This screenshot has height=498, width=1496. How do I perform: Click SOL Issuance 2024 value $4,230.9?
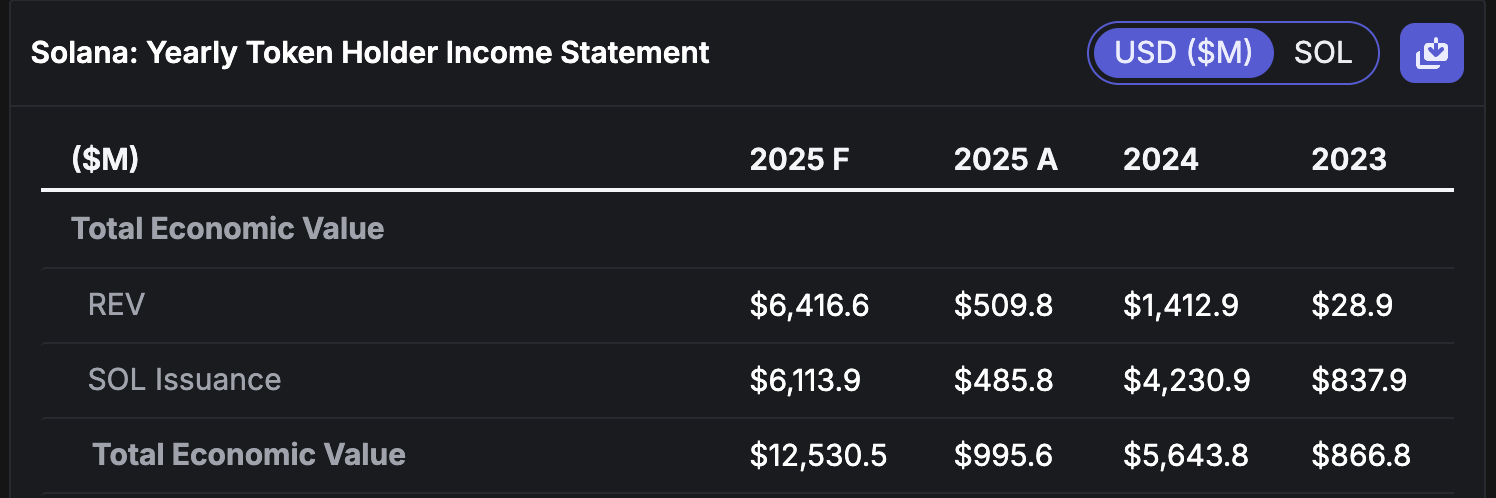pyautogui.click(x=1186, y=381)
